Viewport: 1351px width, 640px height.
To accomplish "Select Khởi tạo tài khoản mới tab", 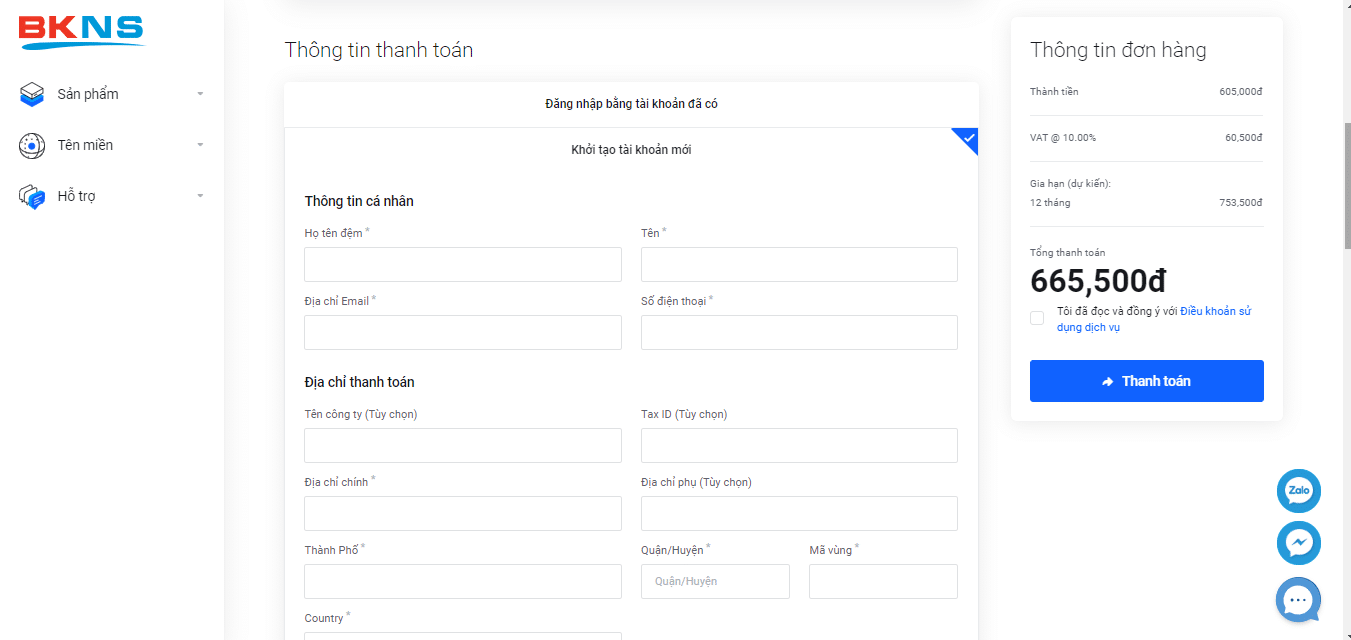I will [631, 150].
